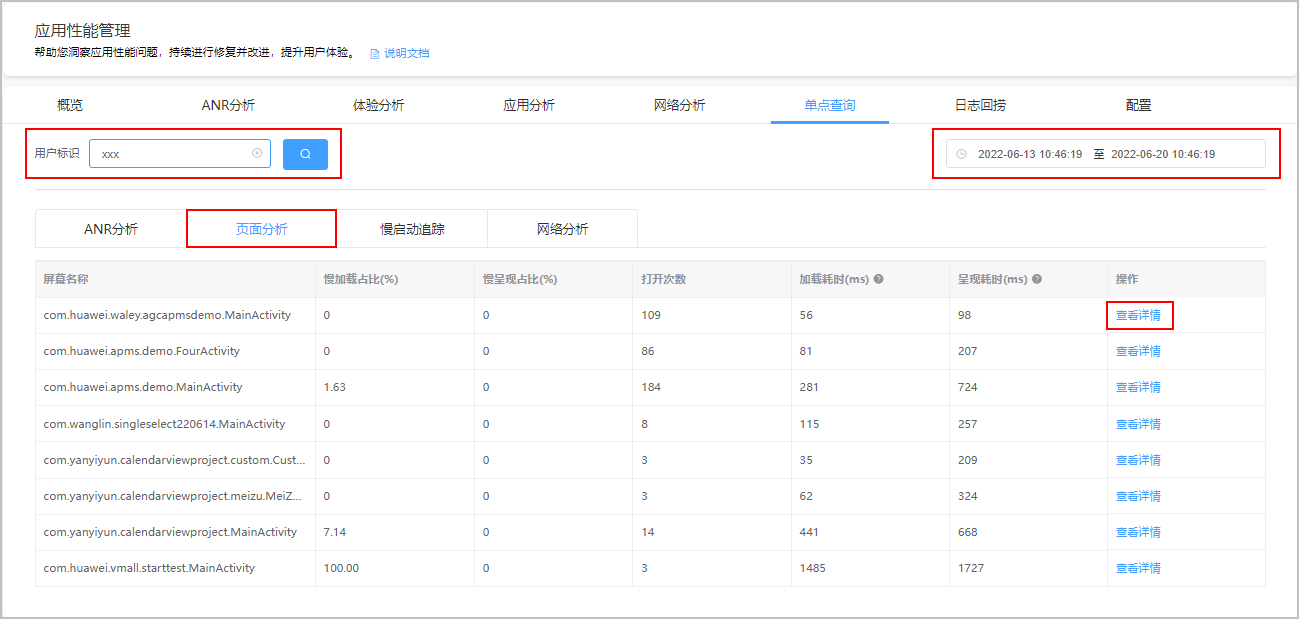Click slow load value 7.14
This screenshot has height=619, width=1299.
[x=335, y=532]
